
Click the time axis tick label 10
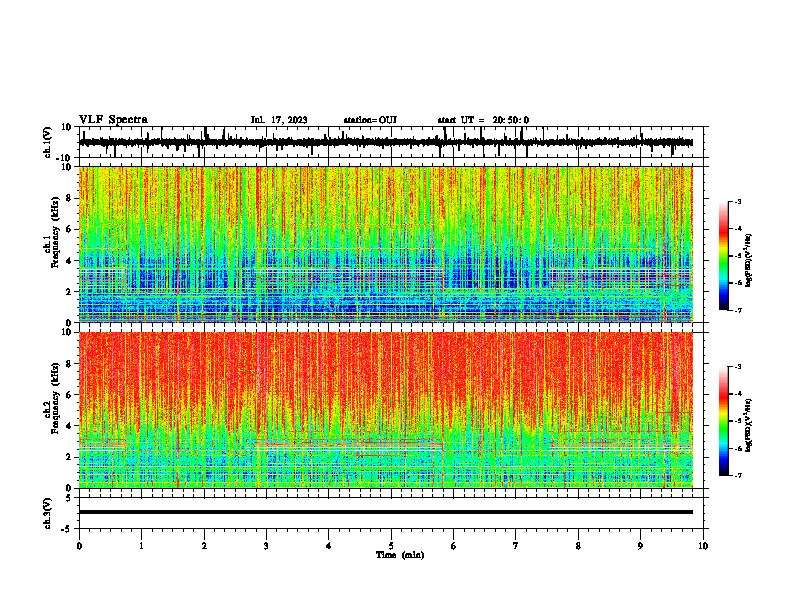703,546
